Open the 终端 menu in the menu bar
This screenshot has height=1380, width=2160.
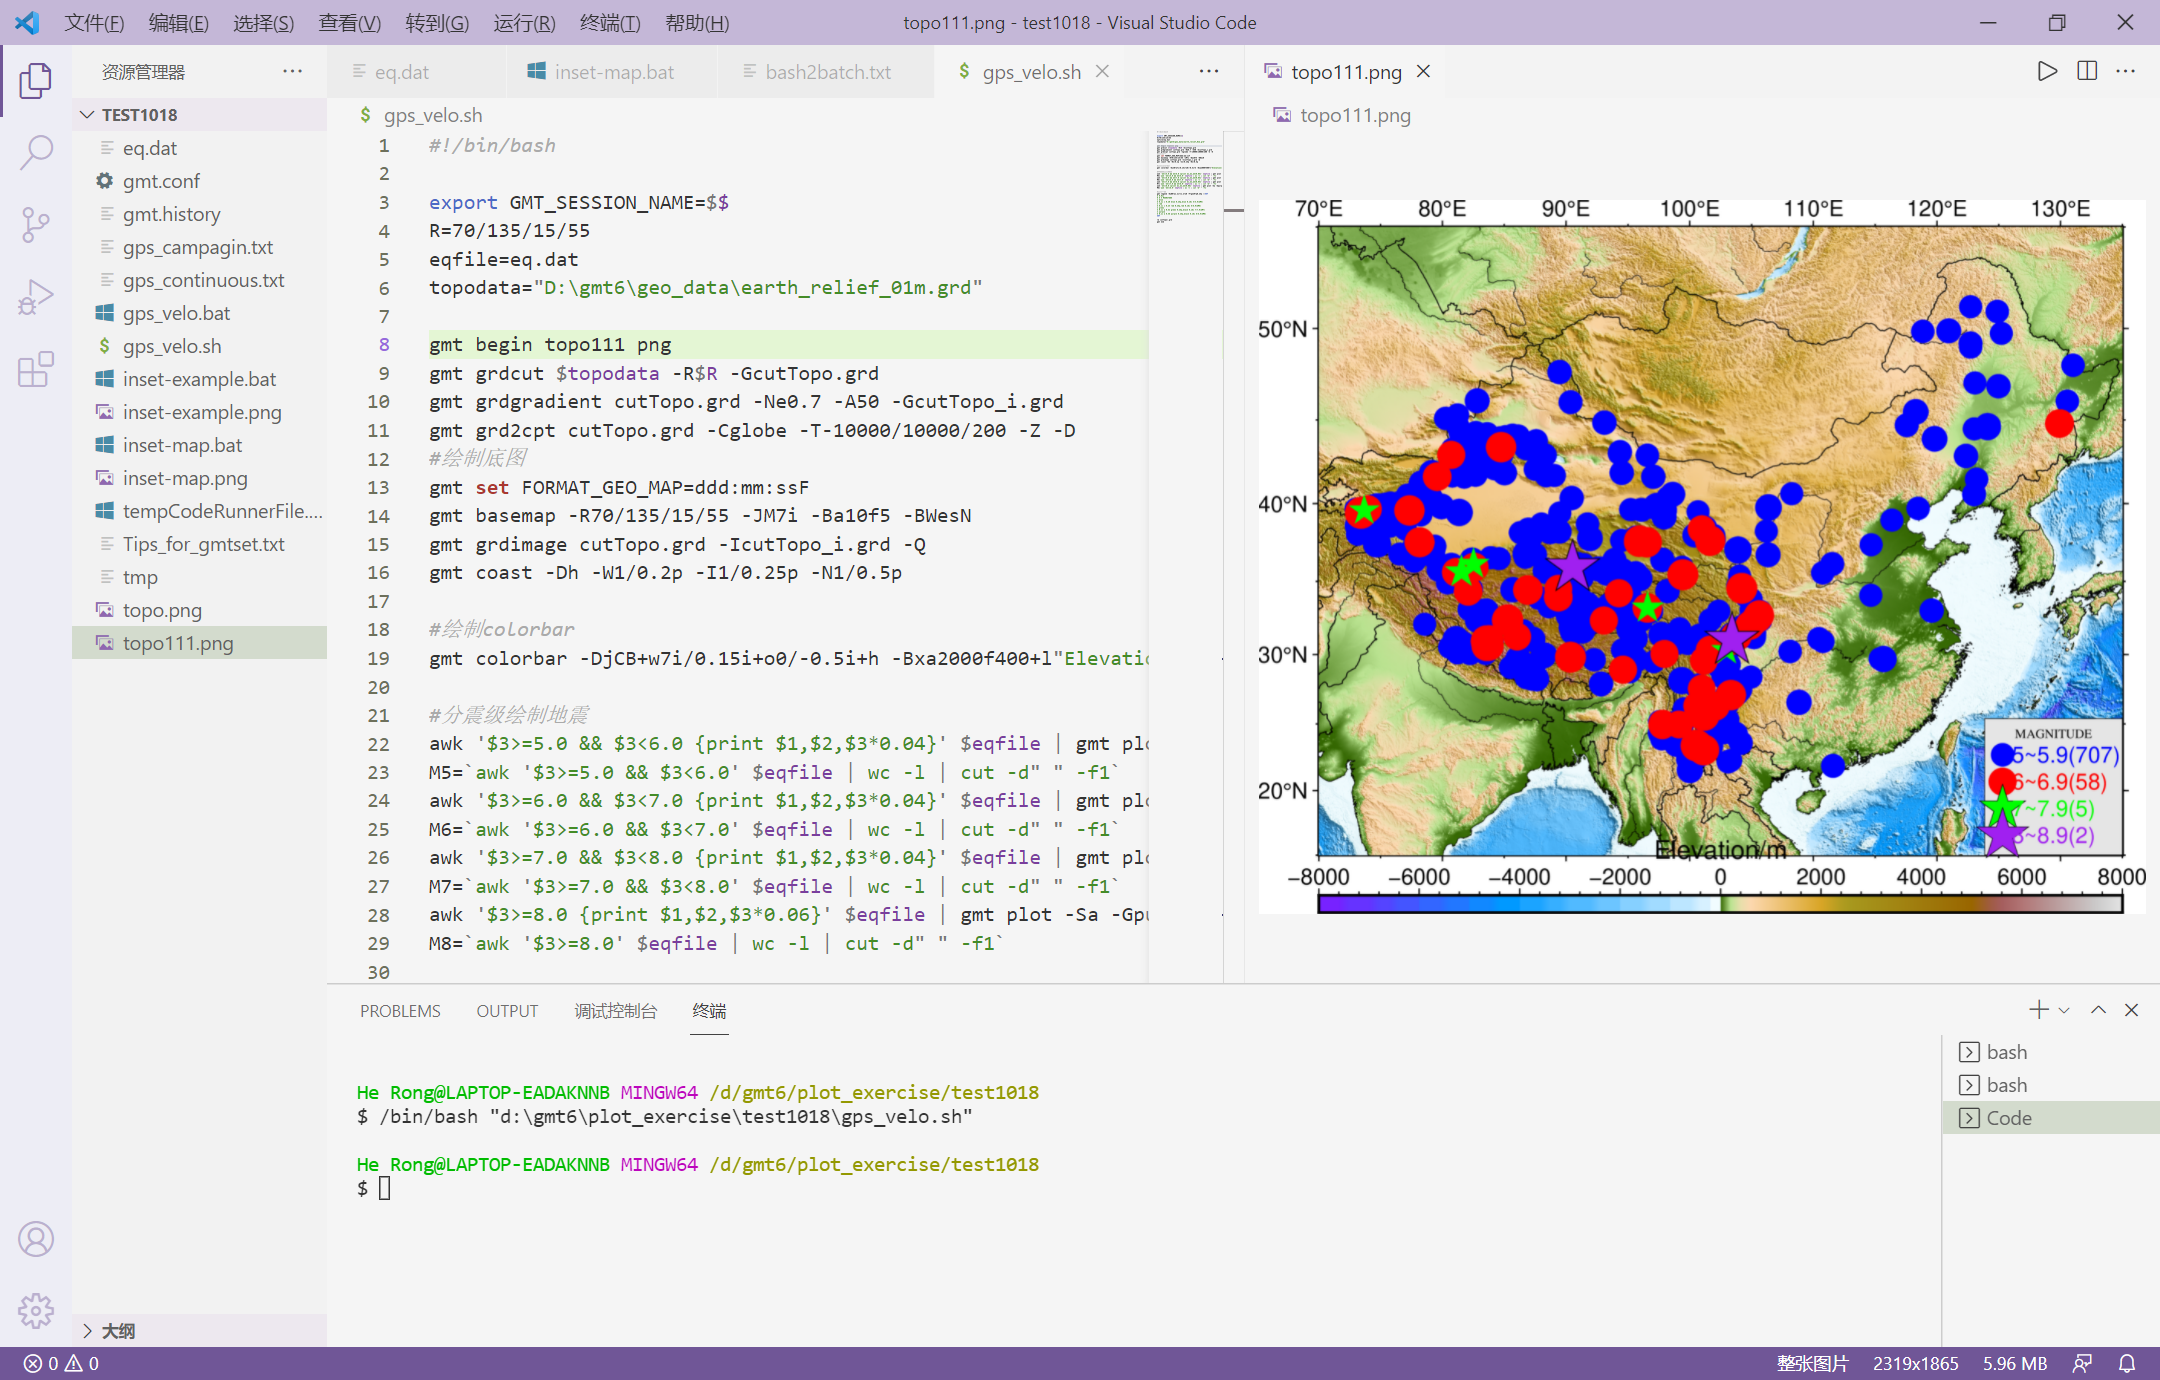[x=610, y=22]
